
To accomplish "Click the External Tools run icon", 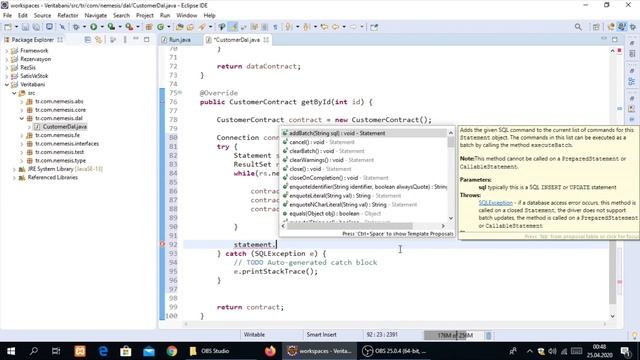I will click(129, 27).
